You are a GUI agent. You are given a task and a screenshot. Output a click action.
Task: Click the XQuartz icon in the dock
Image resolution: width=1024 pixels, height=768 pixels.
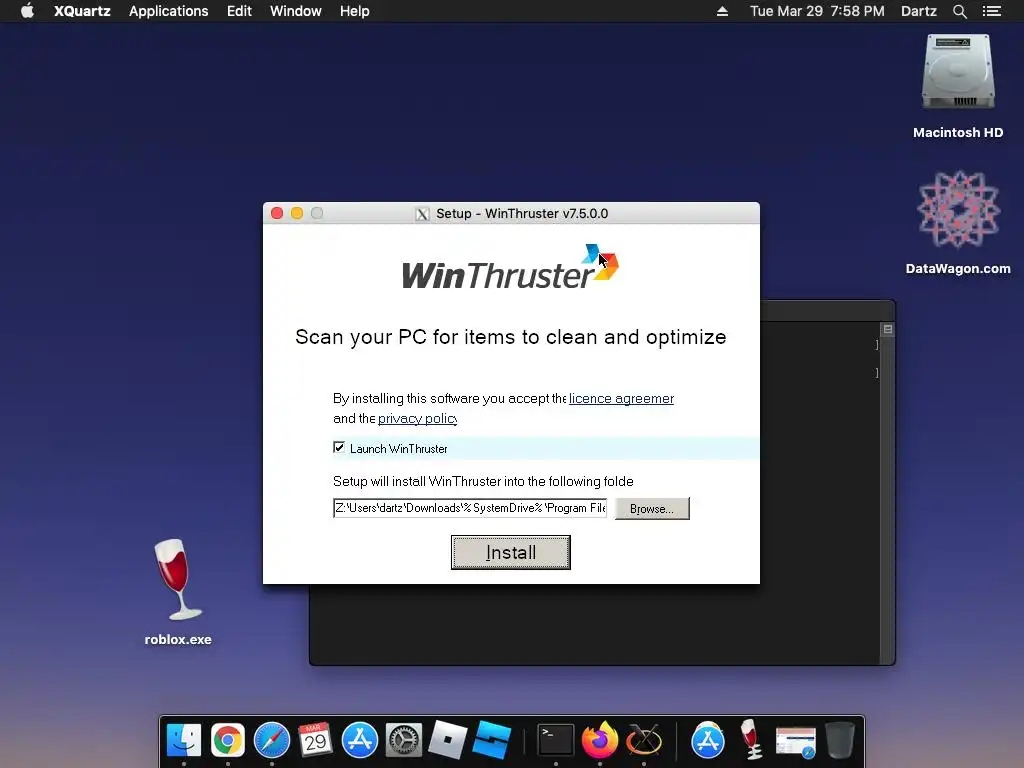click(644, 740)
